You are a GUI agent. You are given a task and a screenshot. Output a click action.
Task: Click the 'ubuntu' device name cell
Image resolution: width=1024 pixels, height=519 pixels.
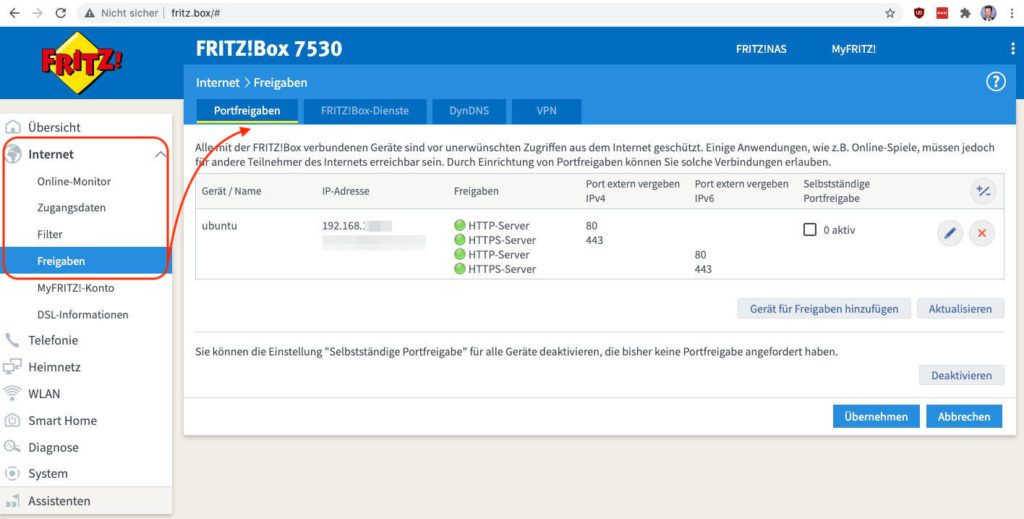219,226
